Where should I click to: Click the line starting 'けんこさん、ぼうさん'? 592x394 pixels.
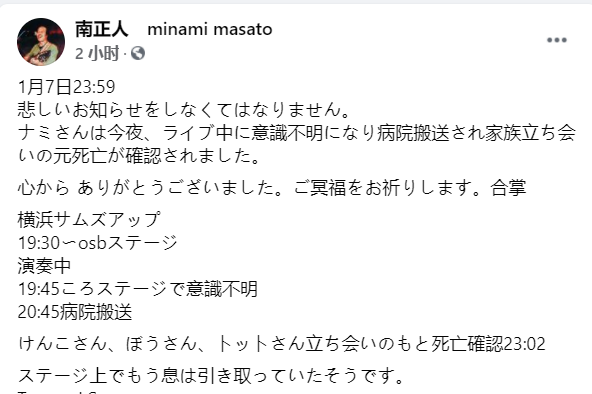282,344
